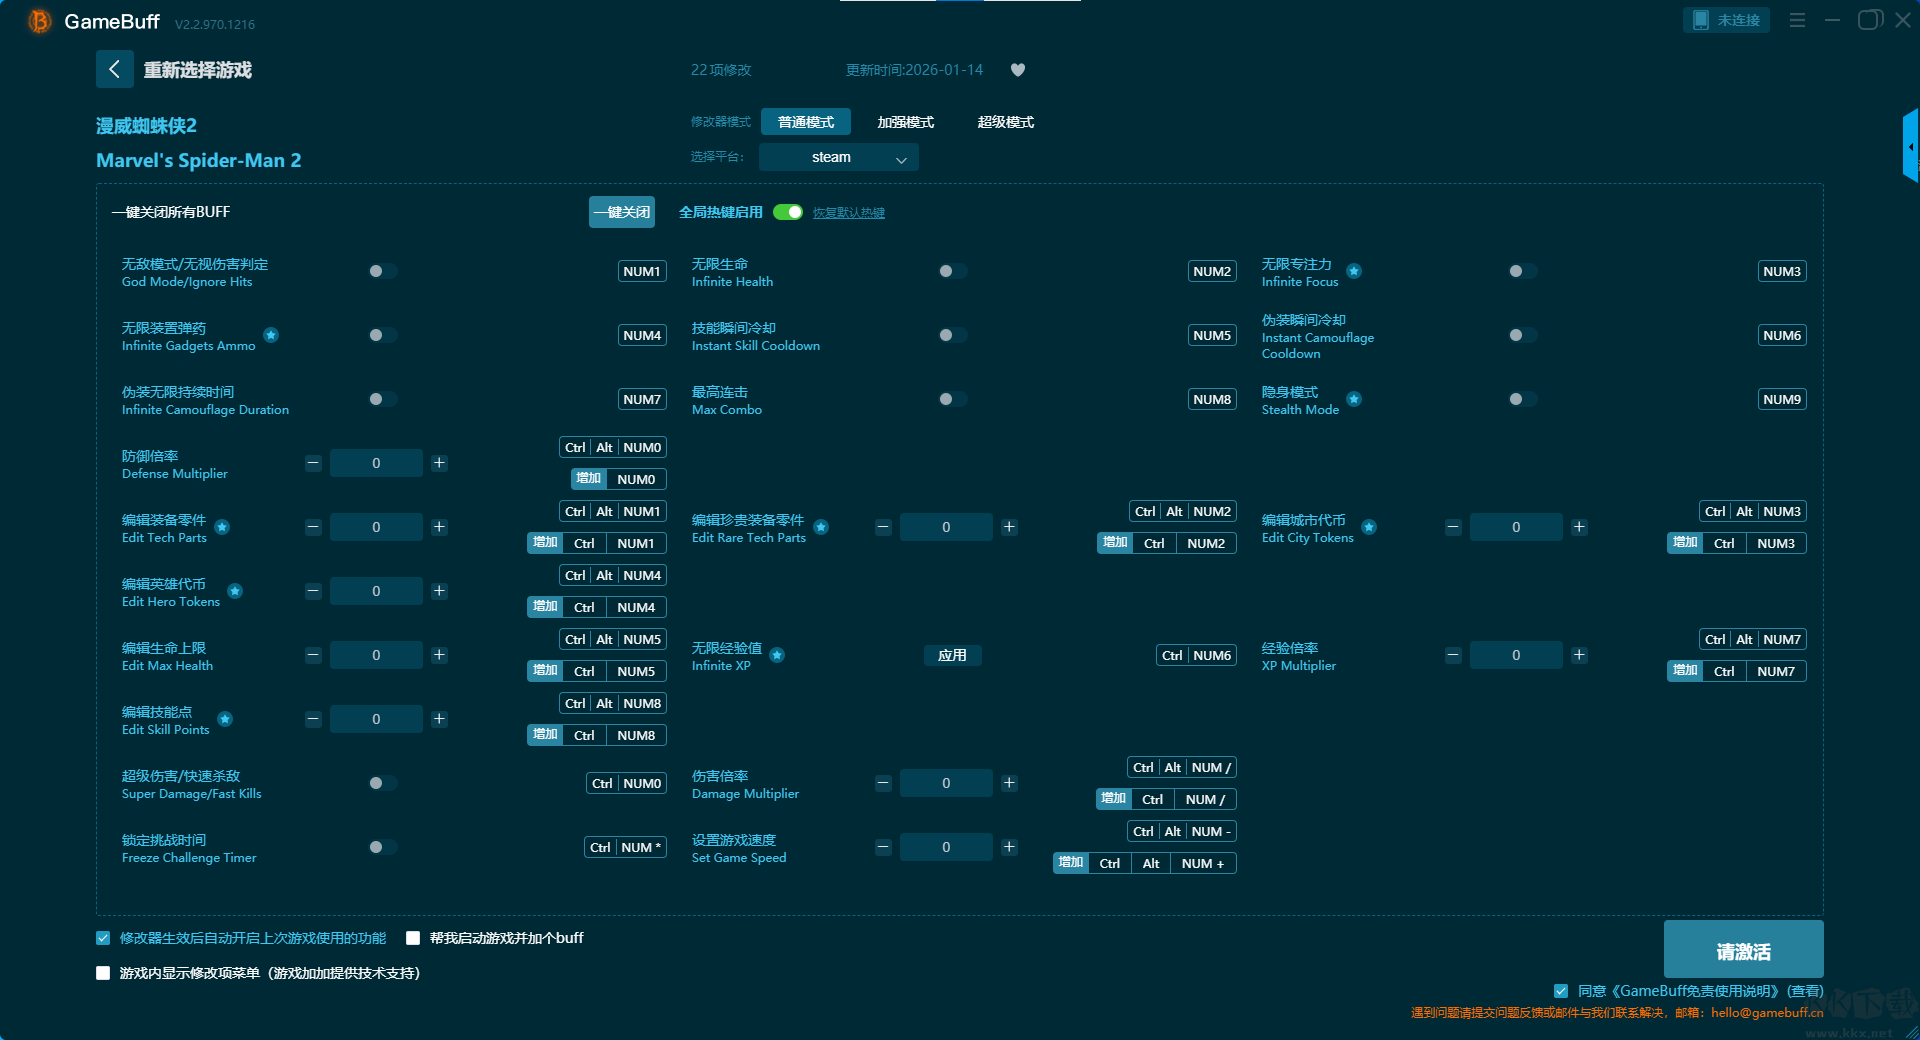The height and width of the screenshot is (1040, 1920).
Task: Open the disclaimer 查看 link
Action: pos(1805,991)
